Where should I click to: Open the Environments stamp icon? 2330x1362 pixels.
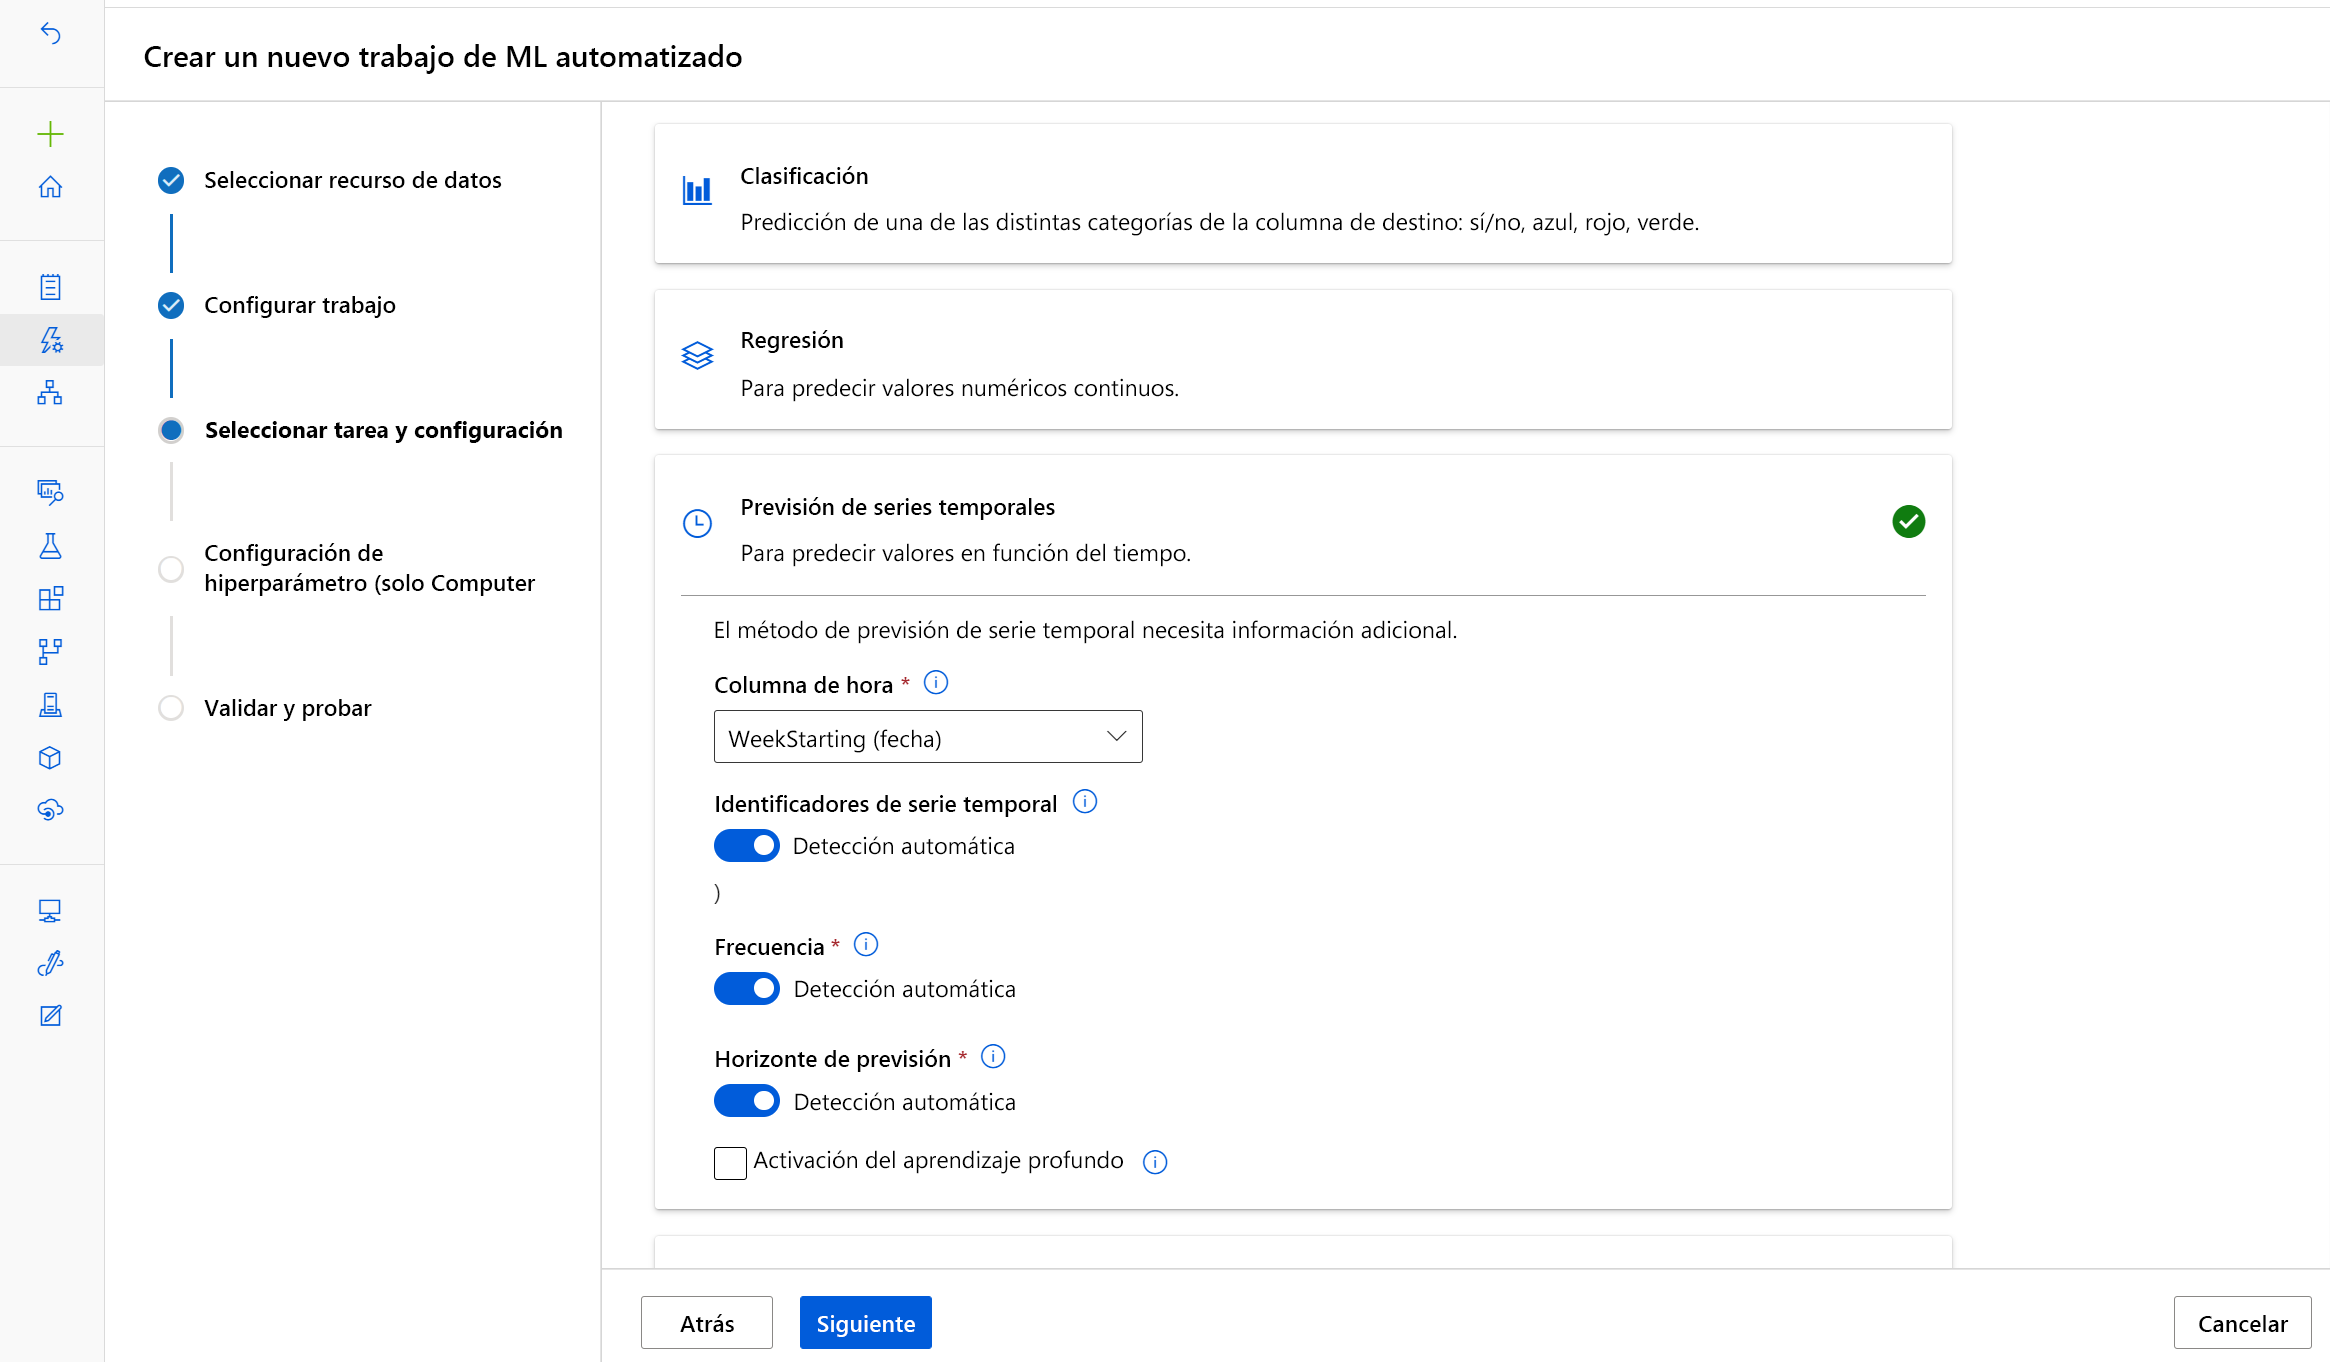pyautogui.click(x=50, y=705)
